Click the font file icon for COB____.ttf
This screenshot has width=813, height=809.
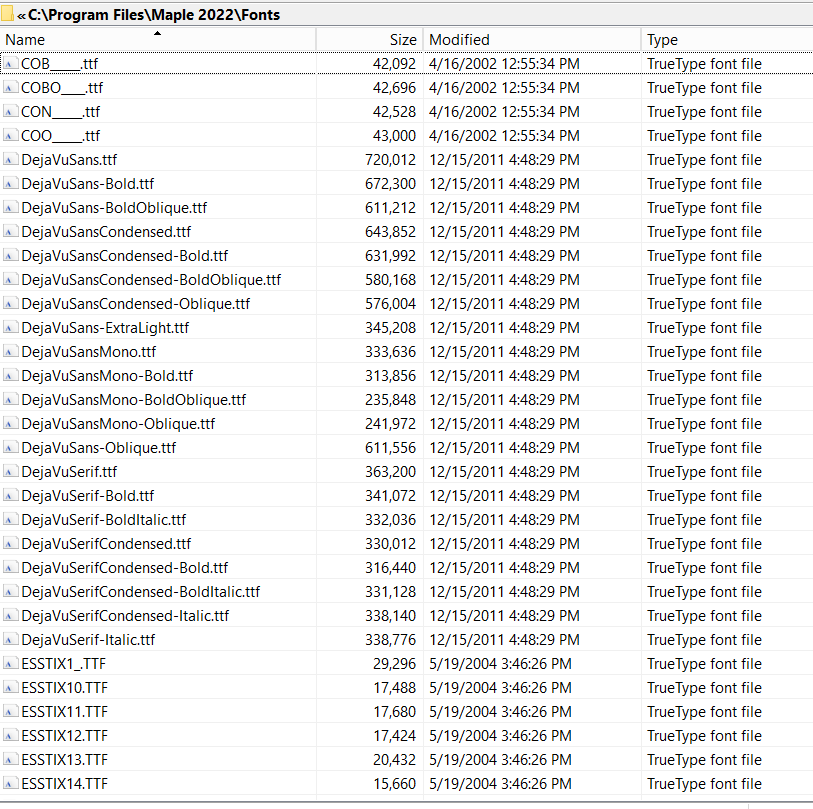(x=10, y=64)
